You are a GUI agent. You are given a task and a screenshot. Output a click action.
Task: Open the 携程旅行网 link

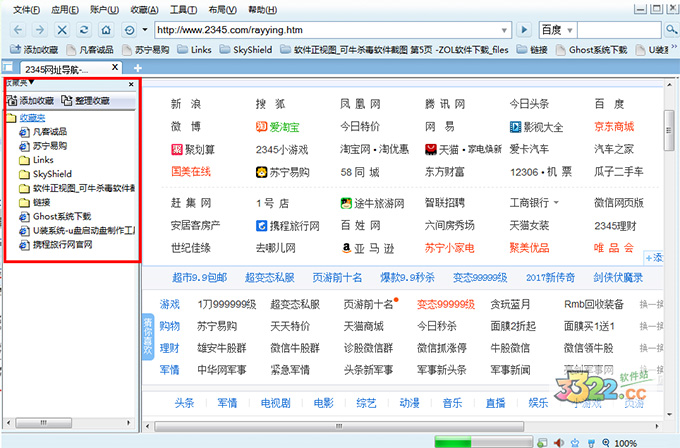pyautogui.click(x=288, y=226)
